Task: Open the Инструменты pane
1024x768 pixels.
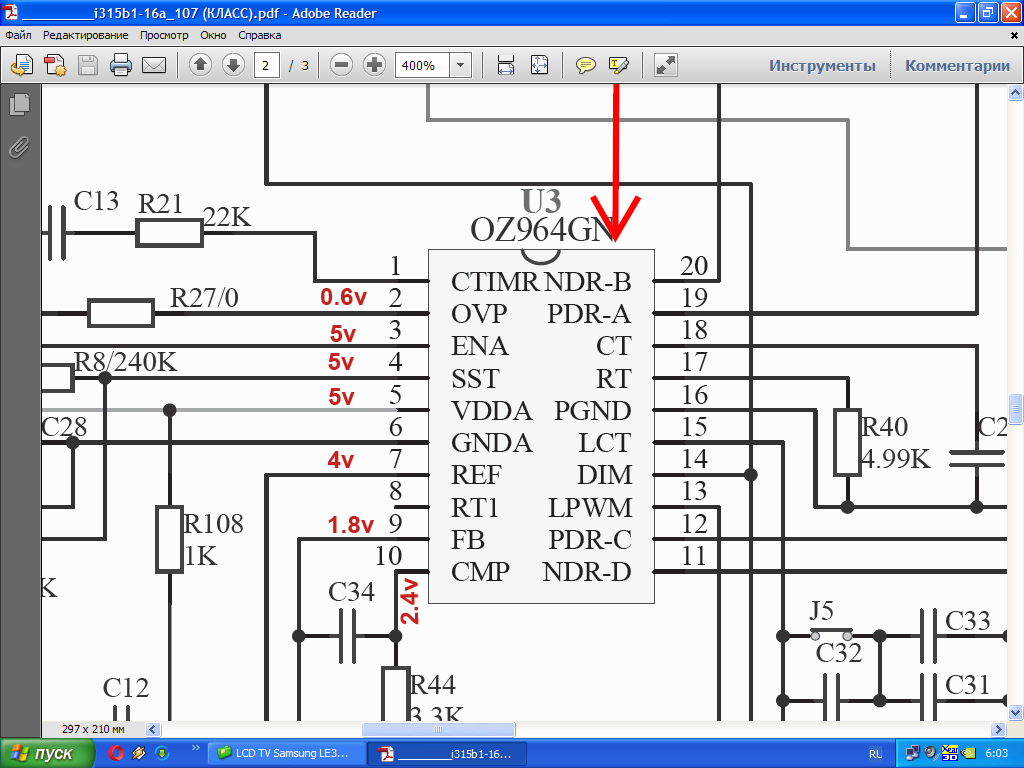Action: [x=822, y=66]
